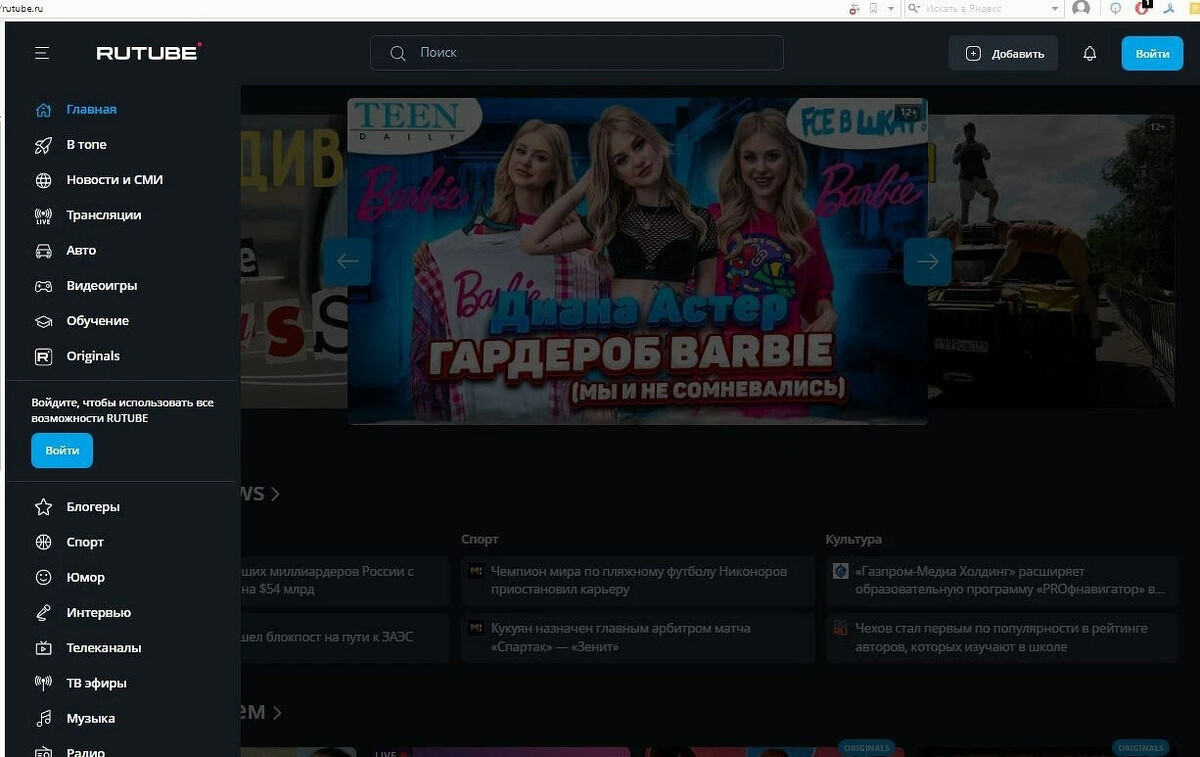
Task: Open Газпром-Медиа Холдинг news item
Action: pyautogui.click(x=1002, y=580)
